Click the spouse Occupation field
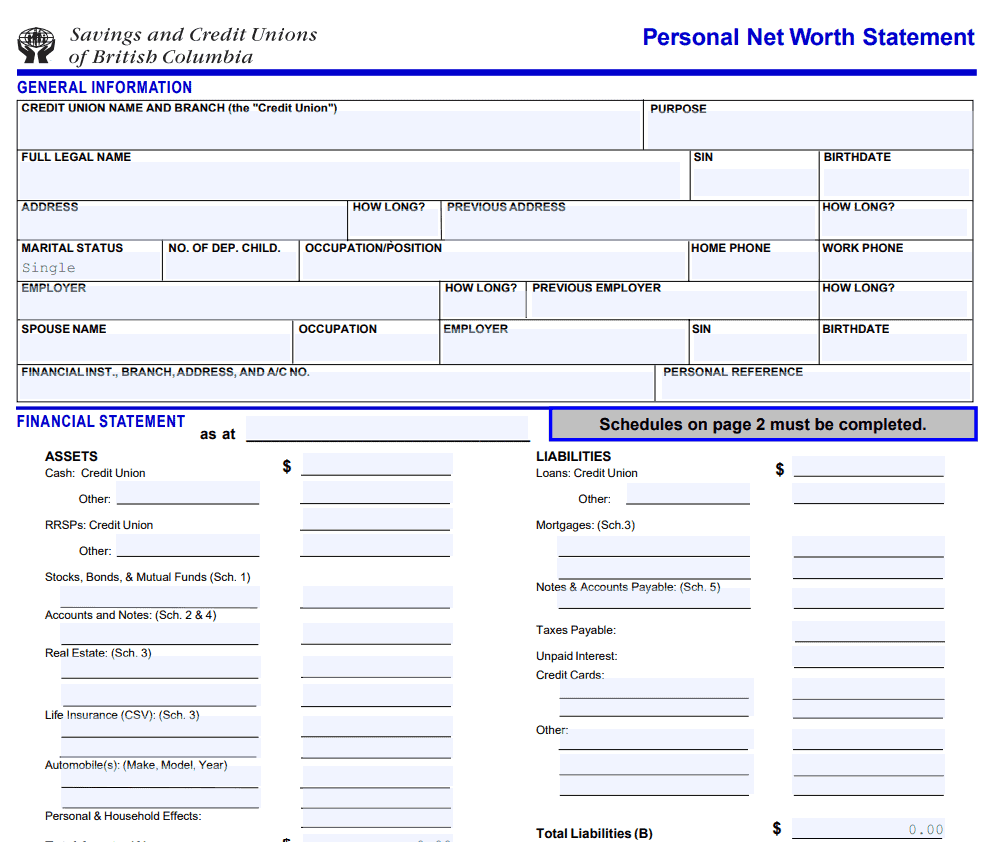998x842 pixels. 367,349
